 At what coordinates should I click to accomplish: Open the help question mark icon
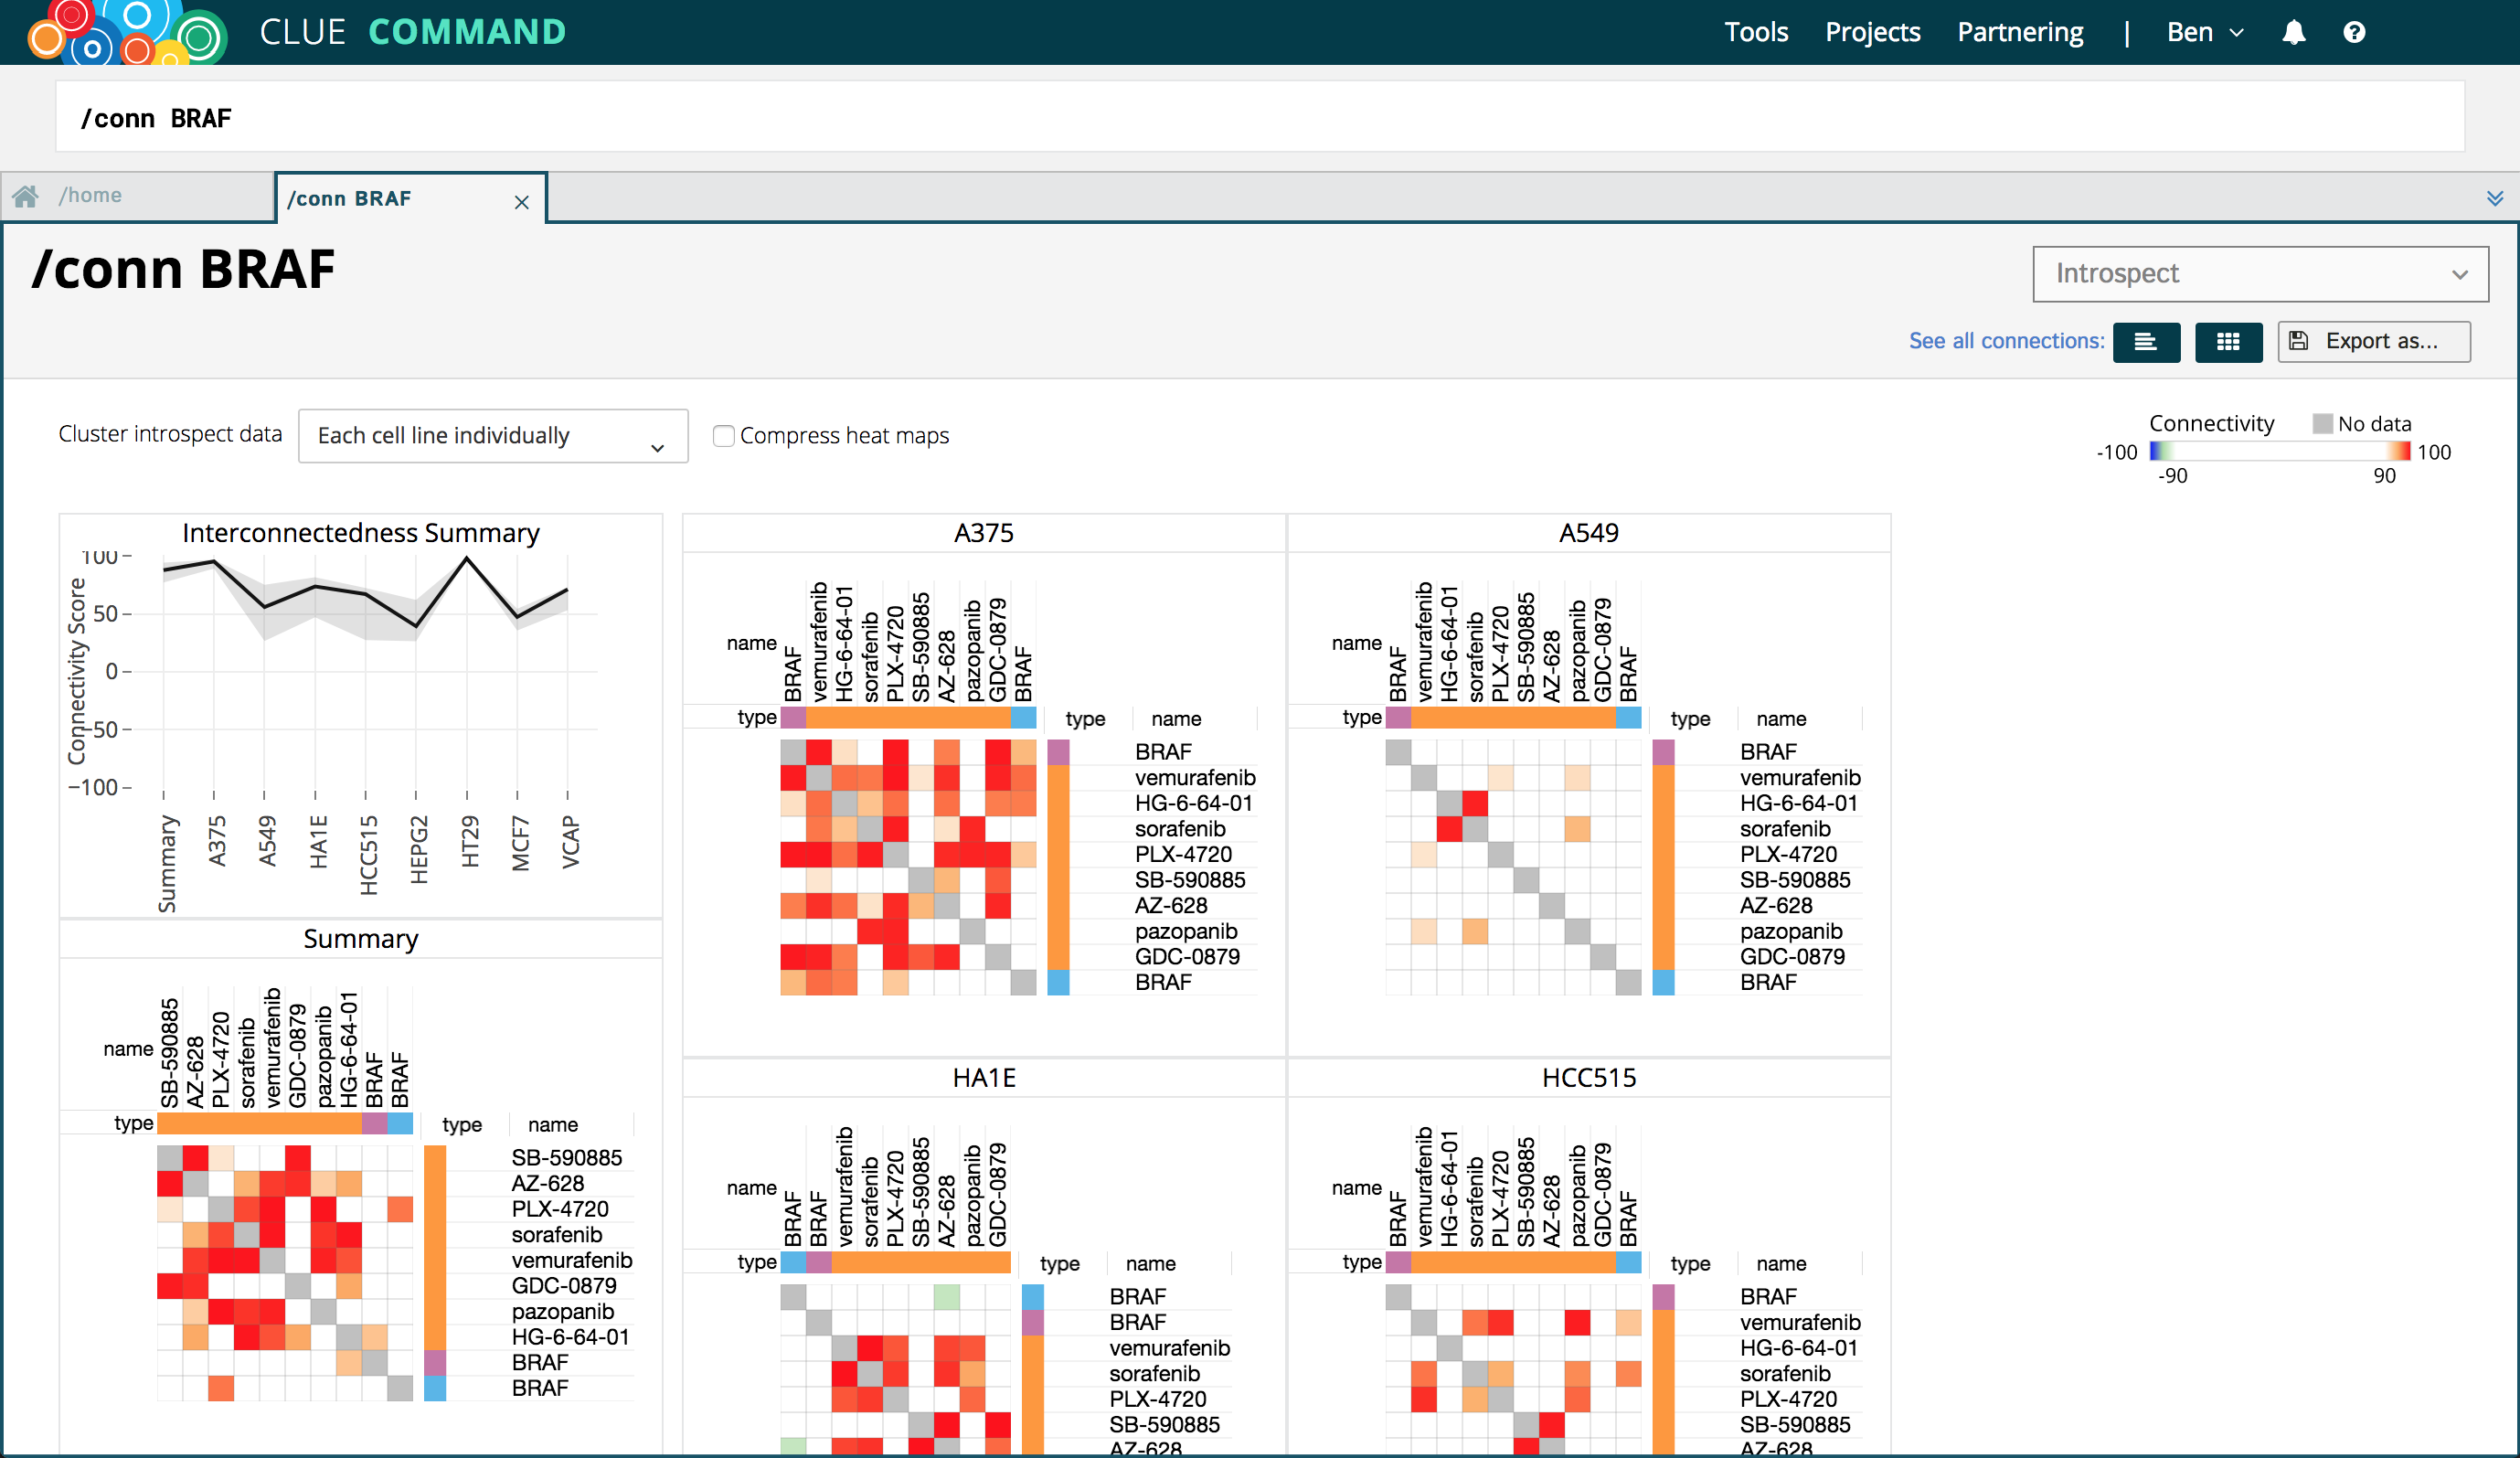2354,32
